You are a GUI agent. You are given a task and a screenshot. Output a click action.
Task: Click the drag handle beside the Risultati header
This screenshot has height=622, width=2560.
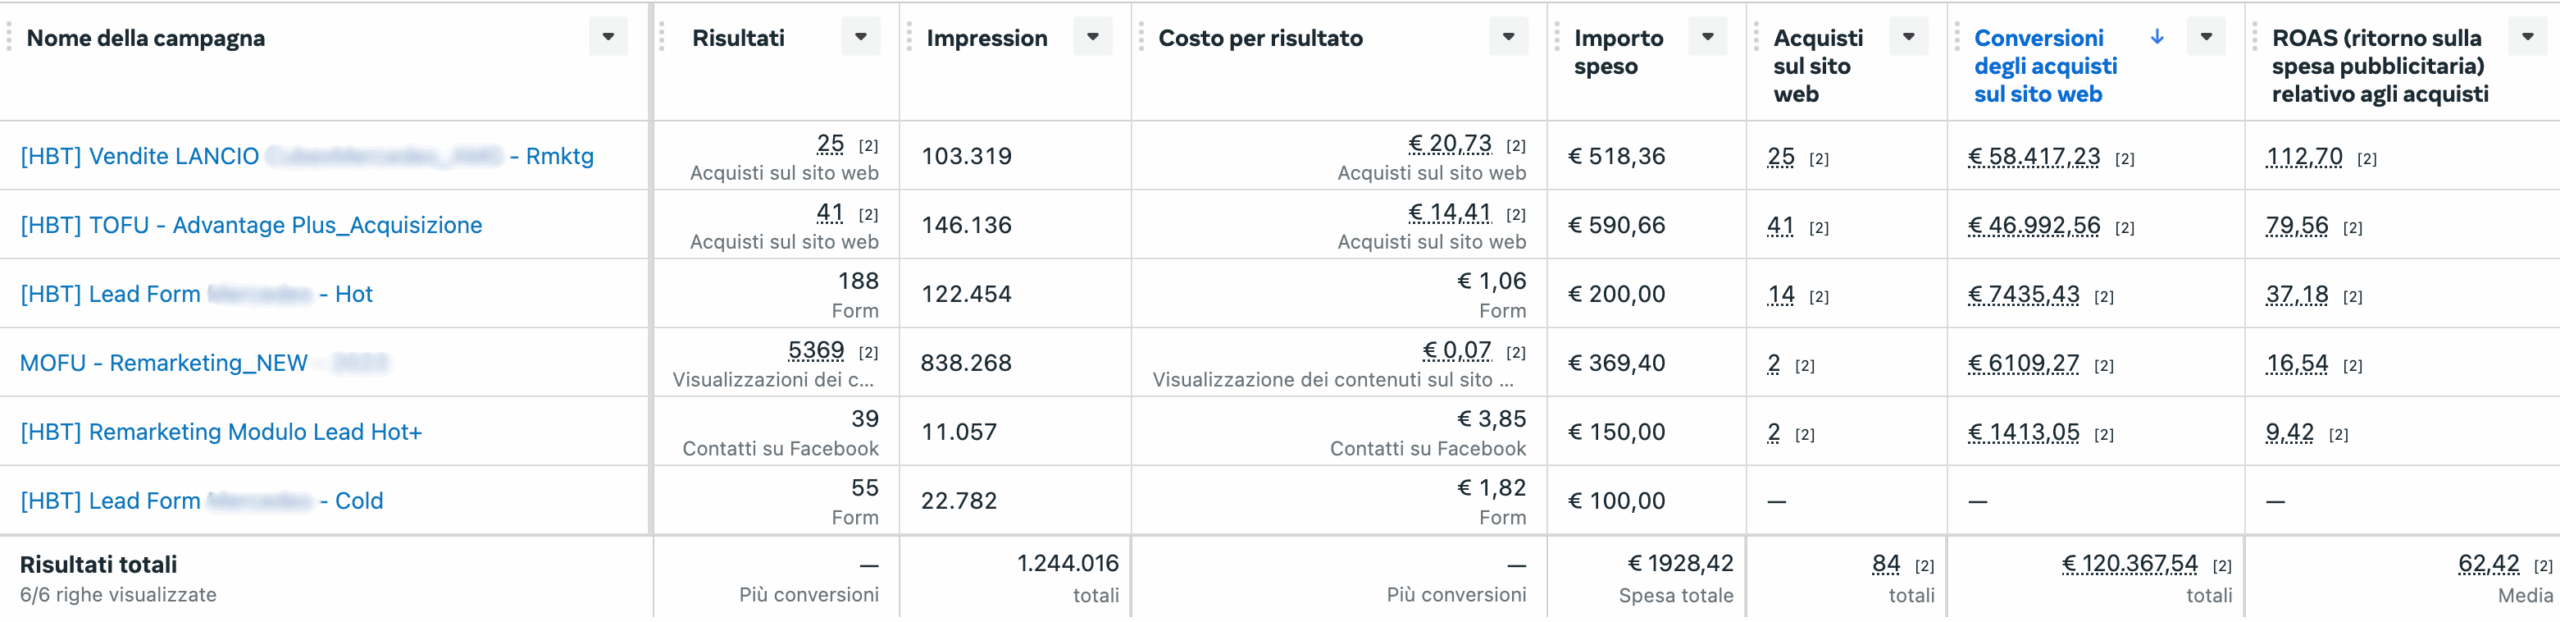pos(662,37)
